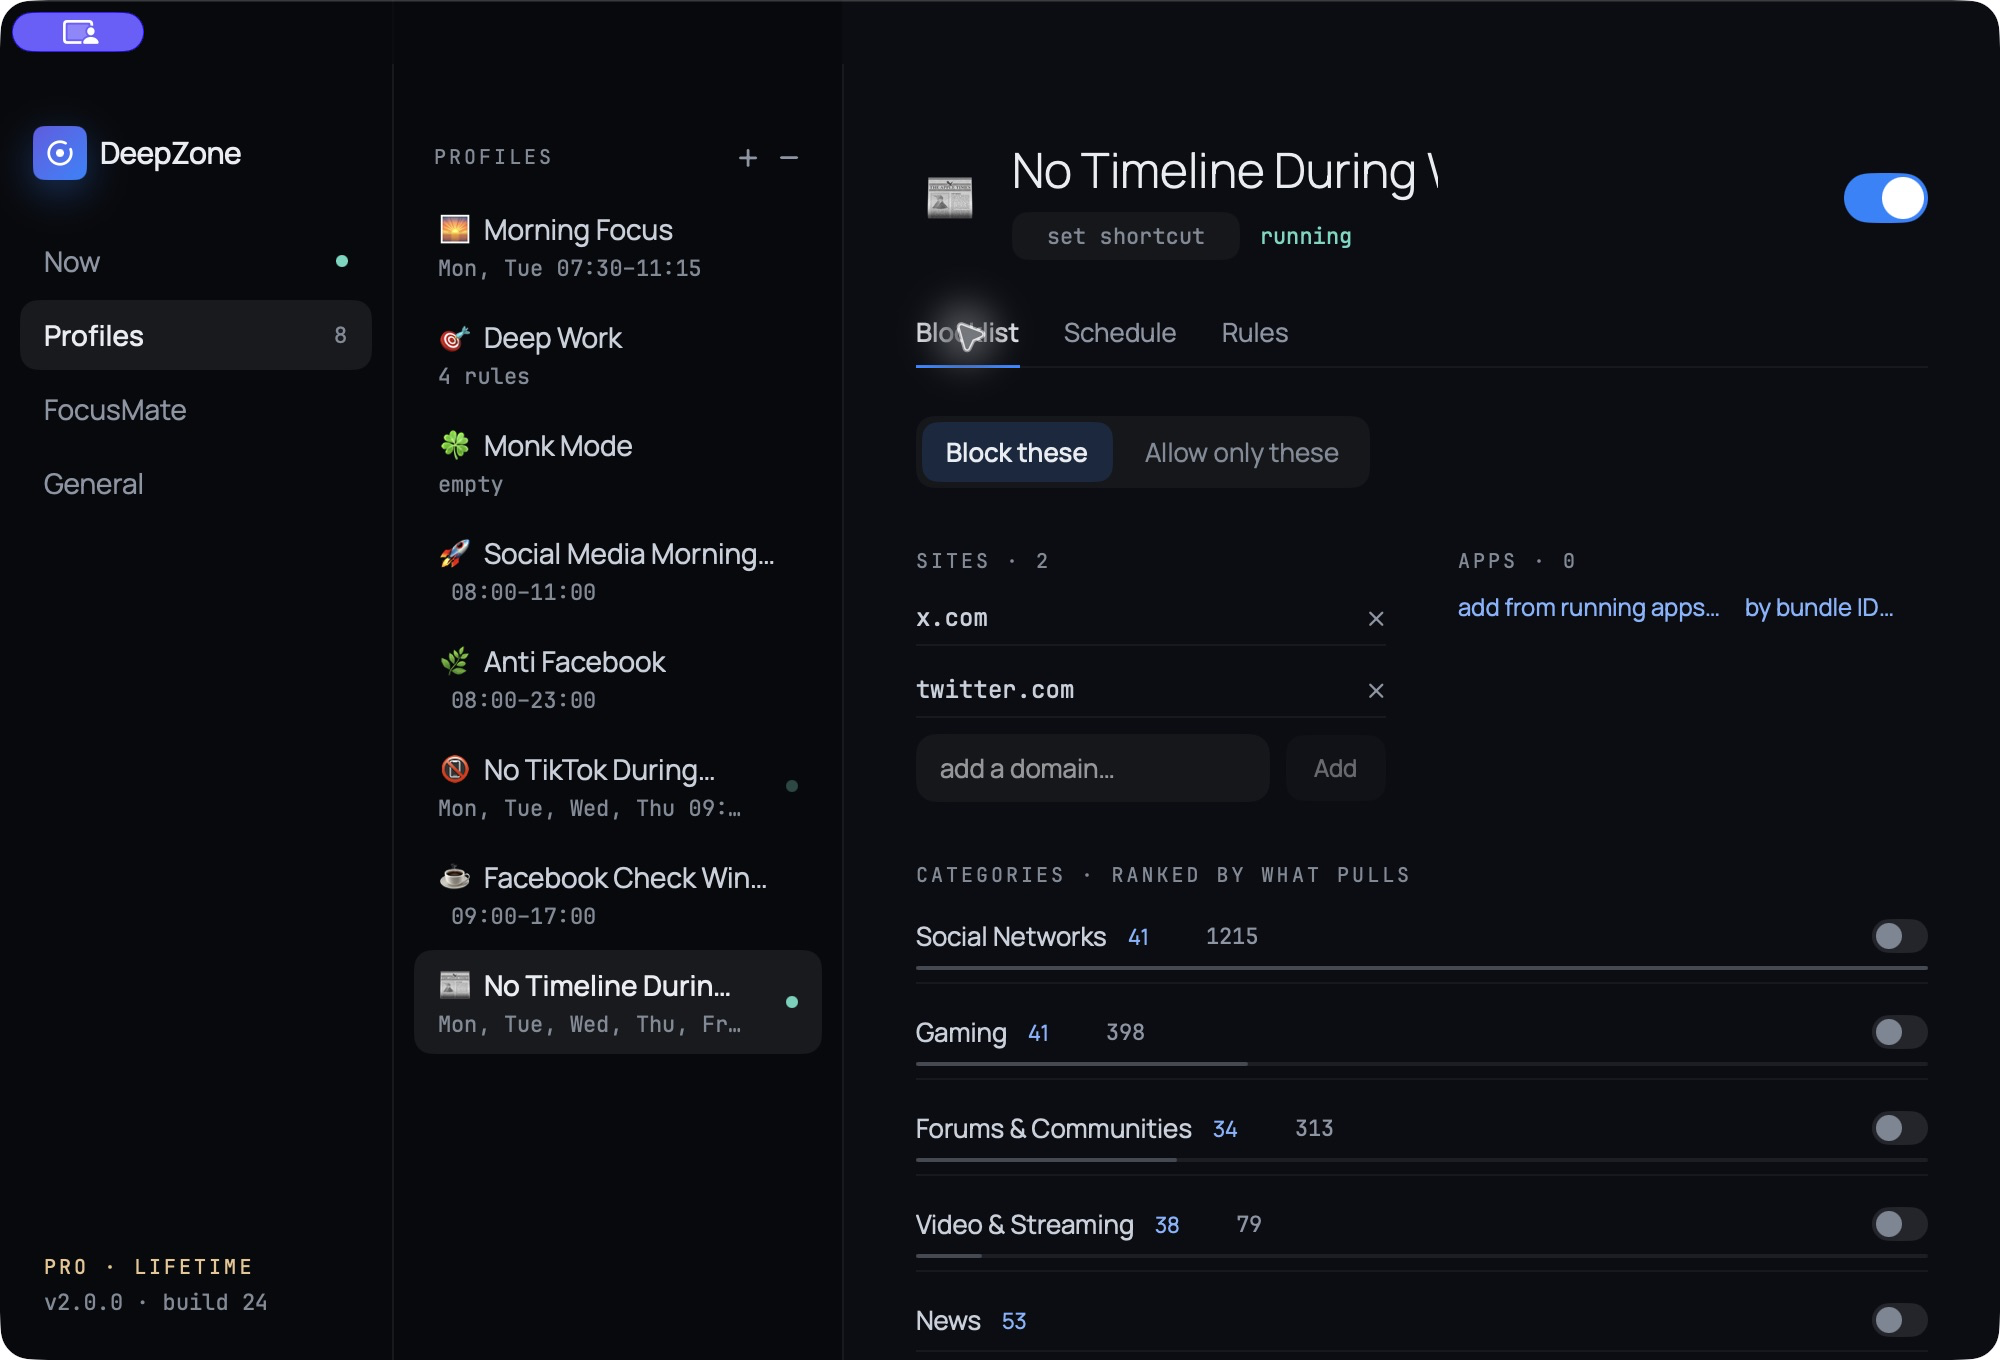Select the No TikTok During profile row
2000x1360 pixels.
pyautogui.click(x=617, y=787)
